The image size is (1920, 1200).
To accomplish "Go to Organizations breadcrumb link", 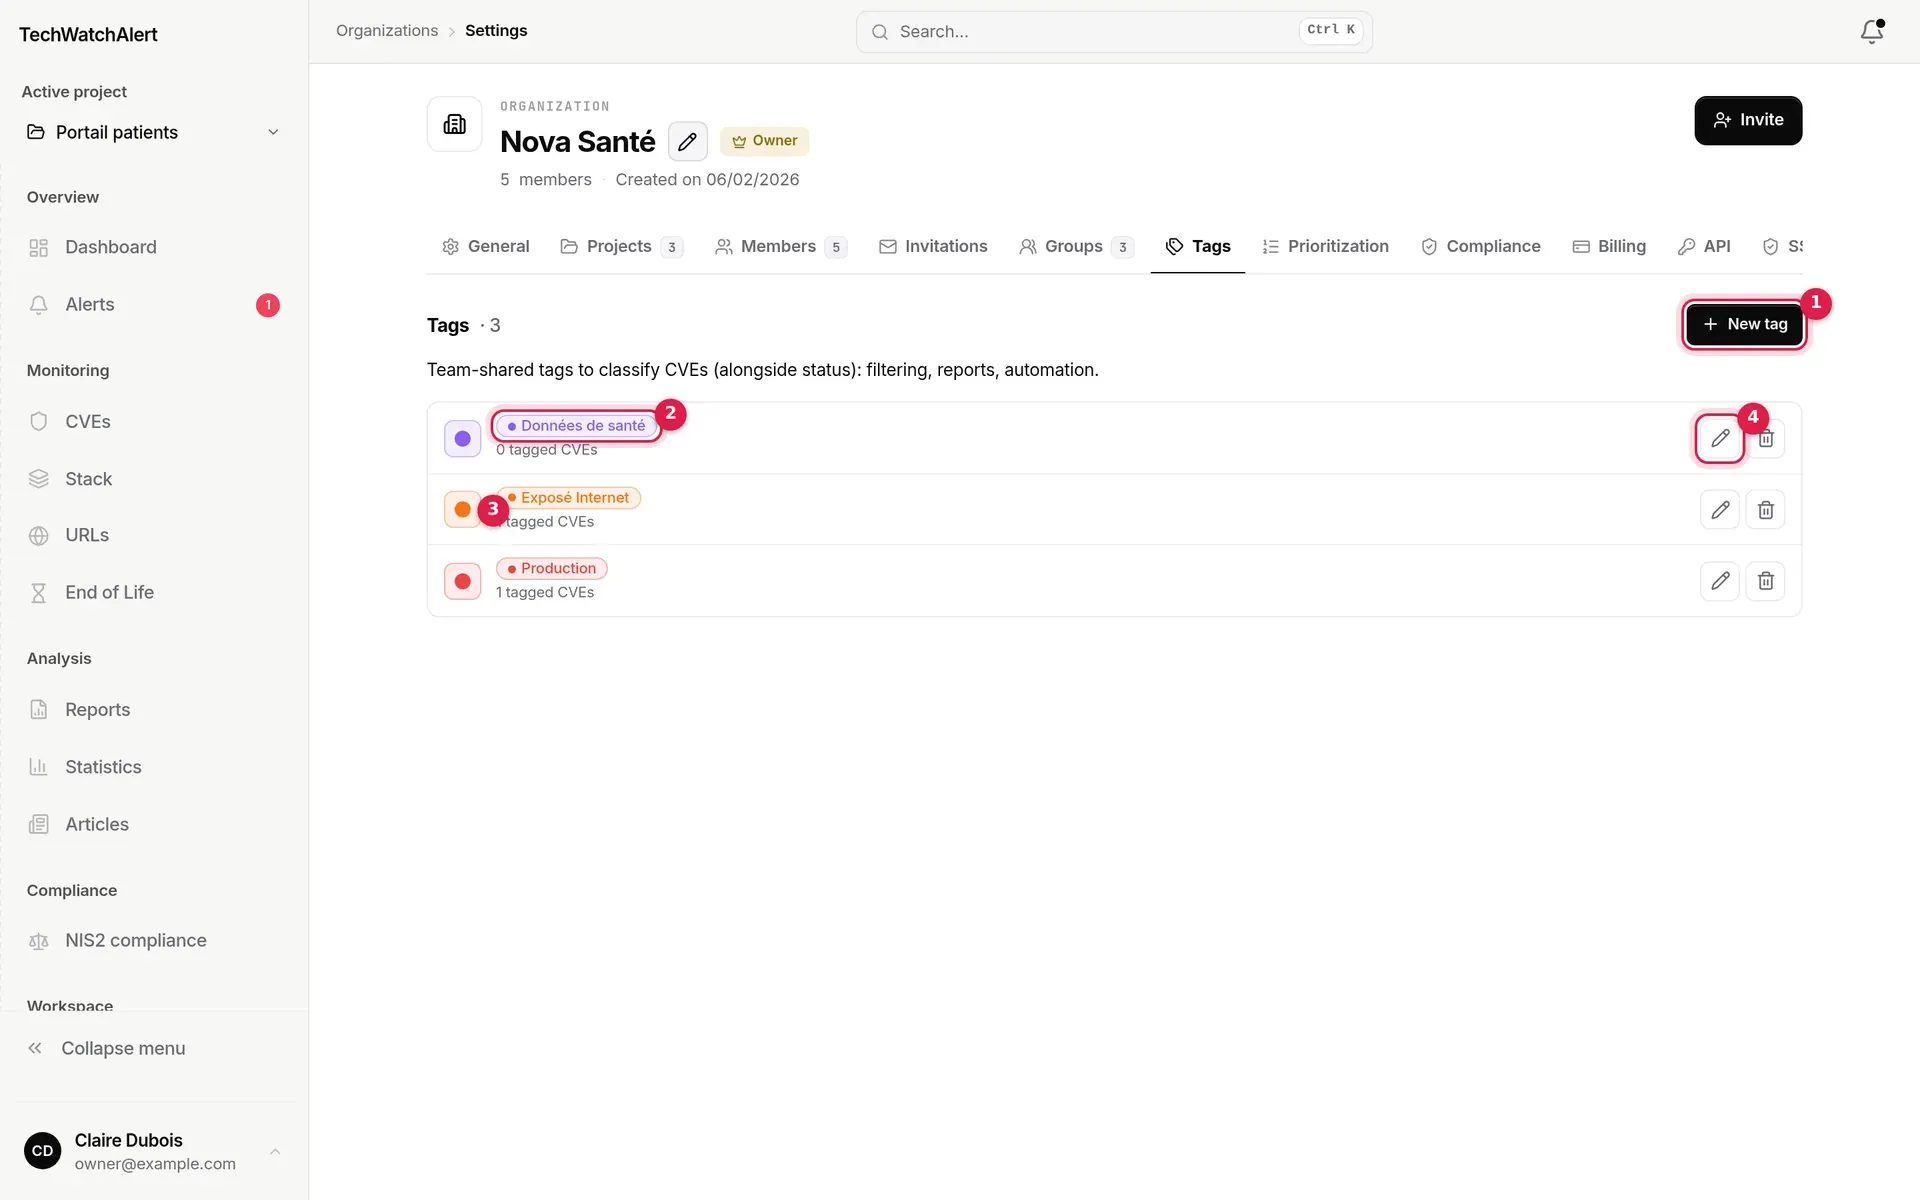I will (x=387, y=31).
